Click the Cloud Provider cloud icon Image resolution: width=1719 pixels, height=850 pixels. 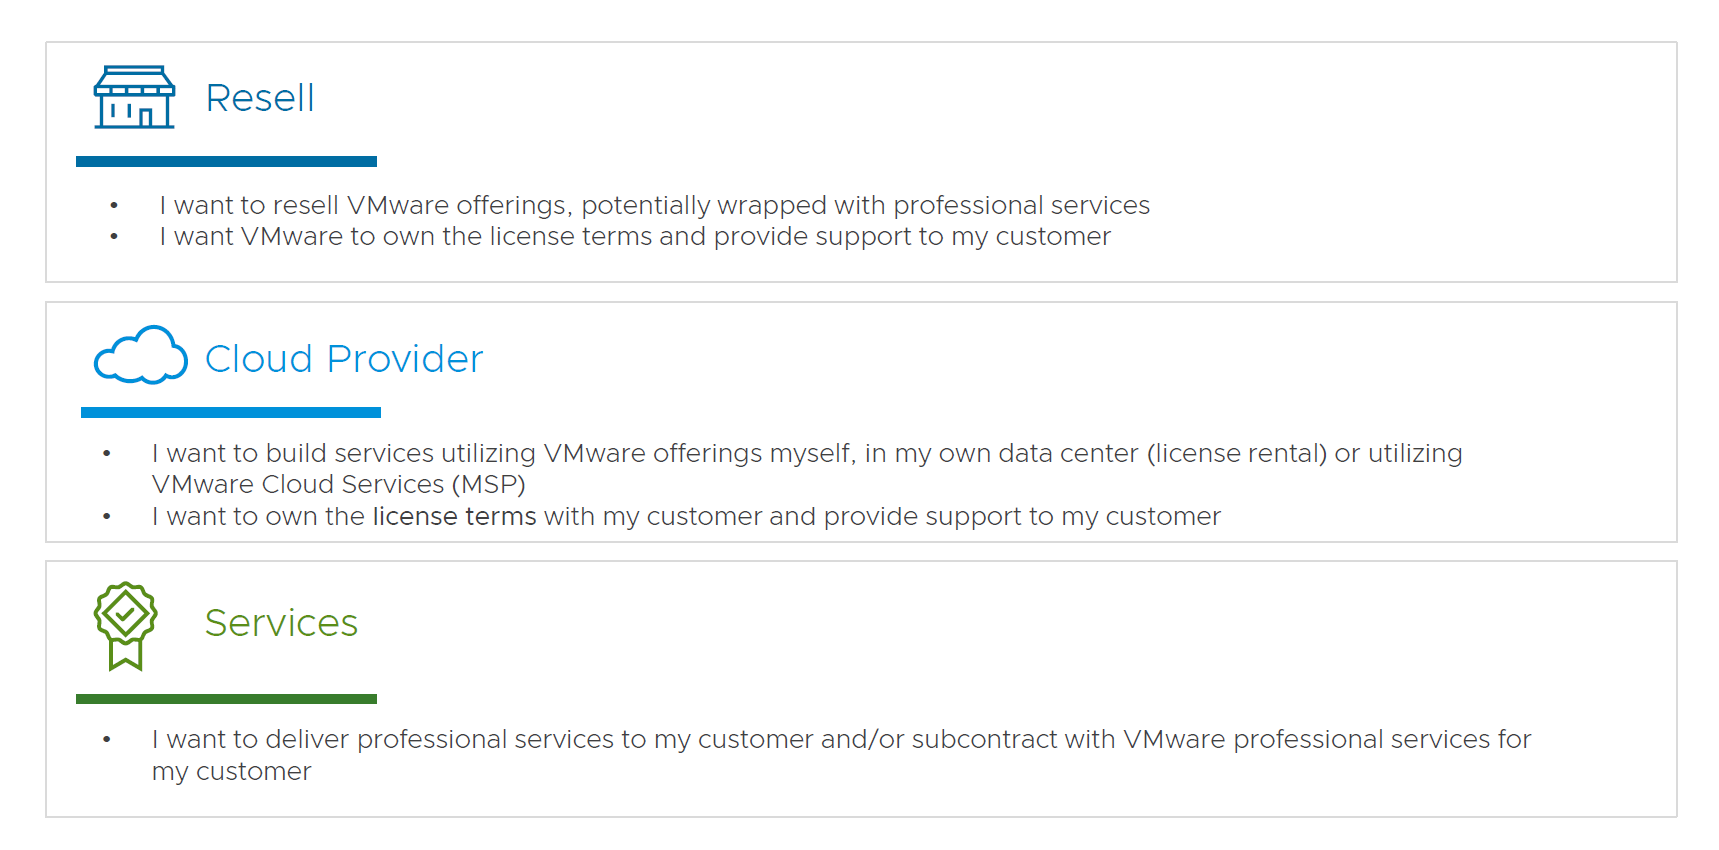[140, 356]
